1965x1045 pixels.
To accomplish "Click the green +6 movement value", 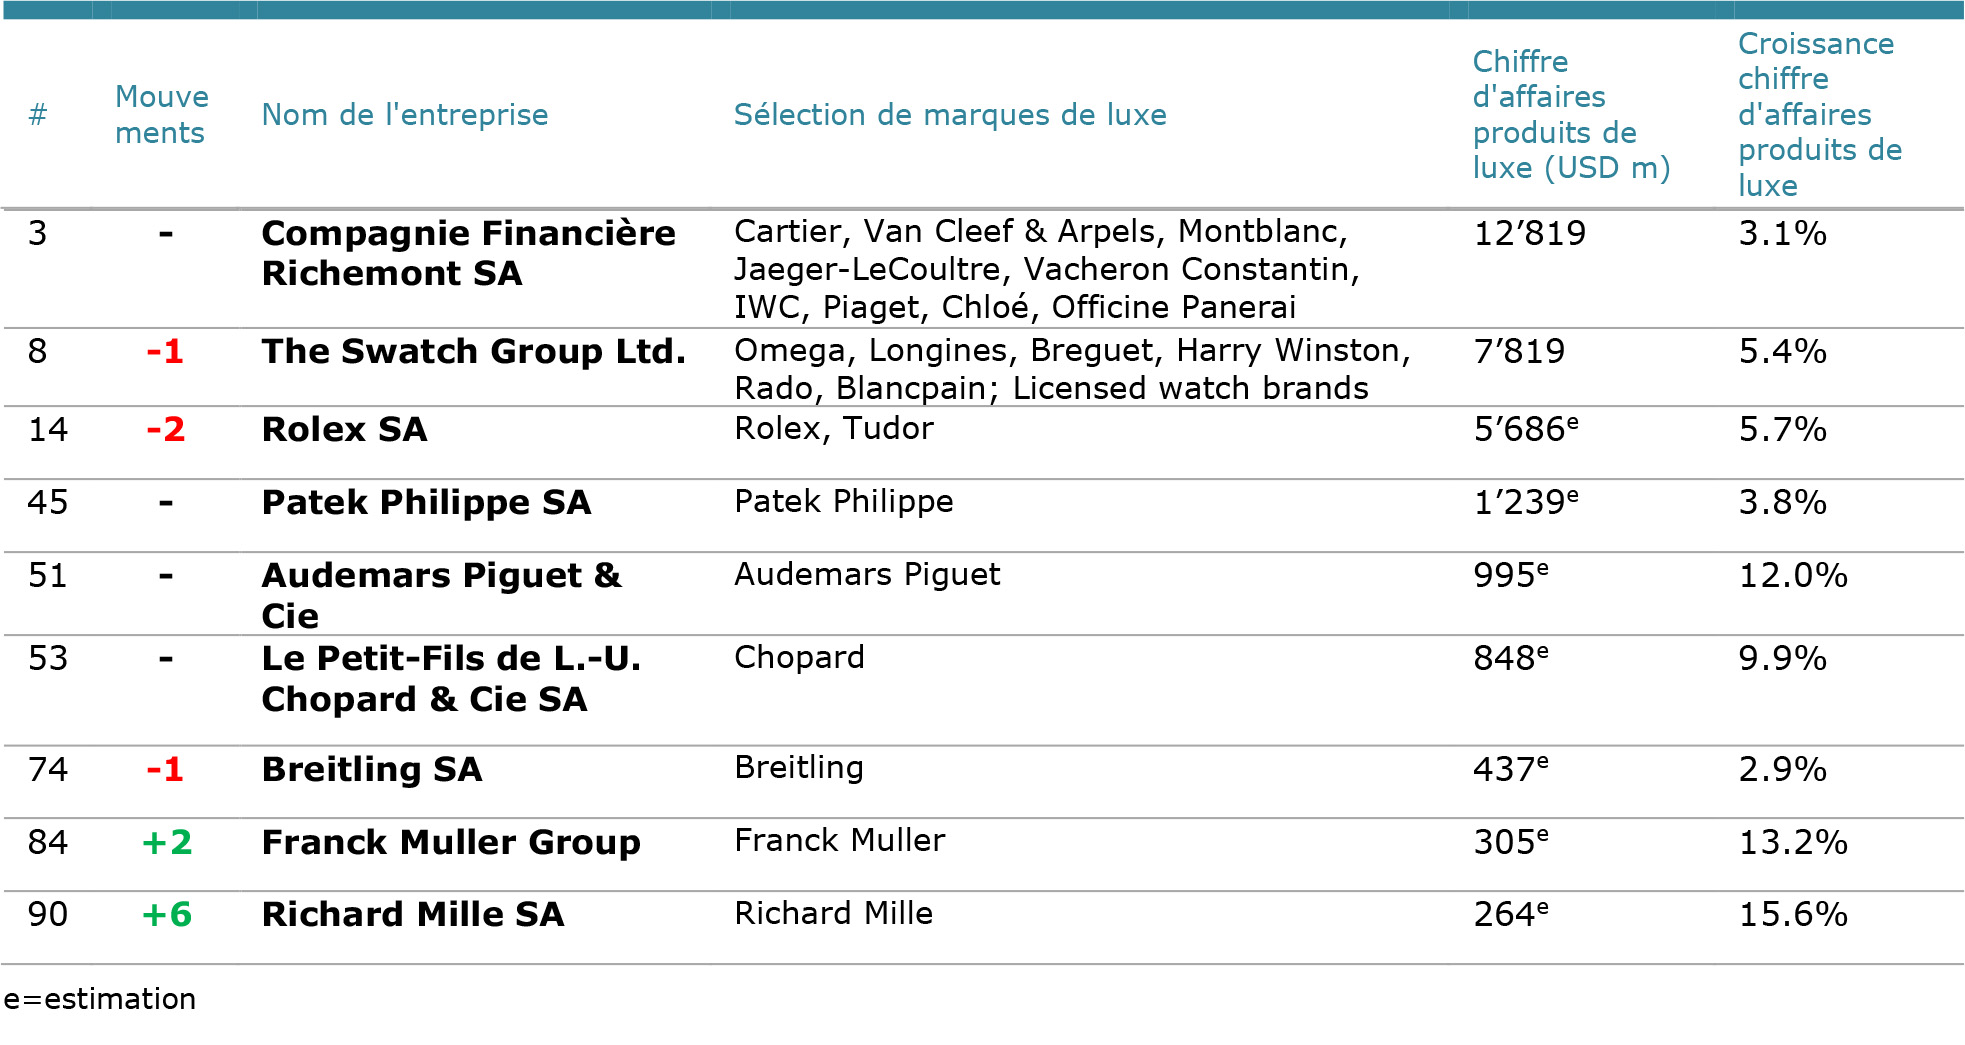I will point(166,915).
